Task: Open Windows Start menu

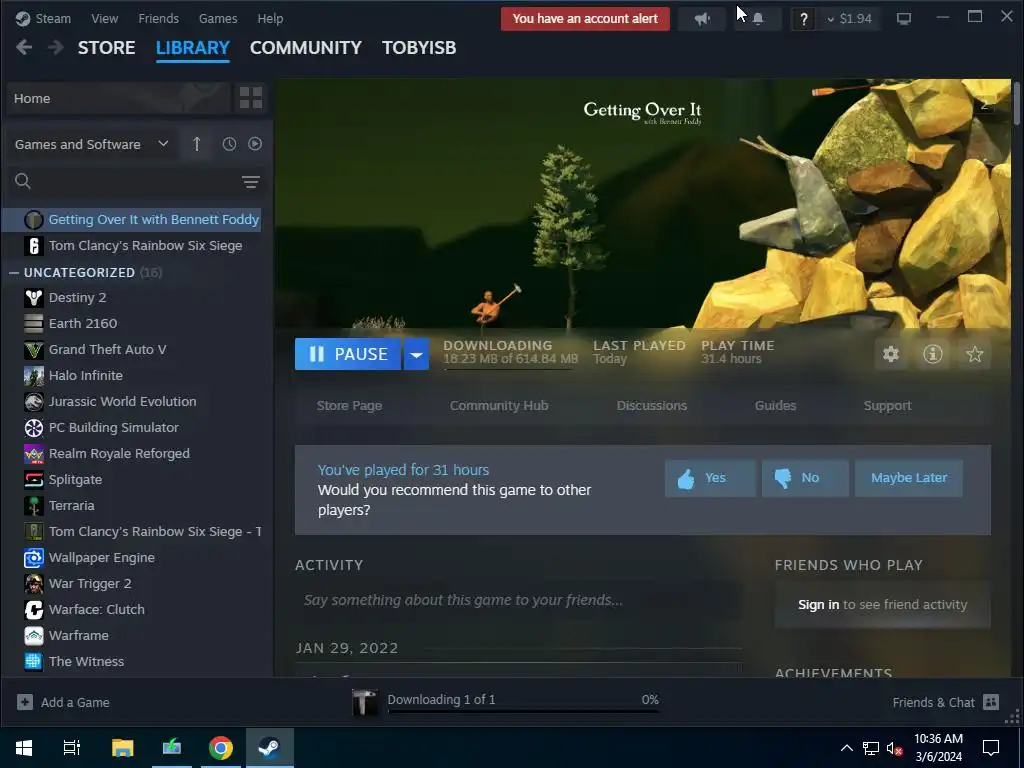Action: (x=24, y=748)
